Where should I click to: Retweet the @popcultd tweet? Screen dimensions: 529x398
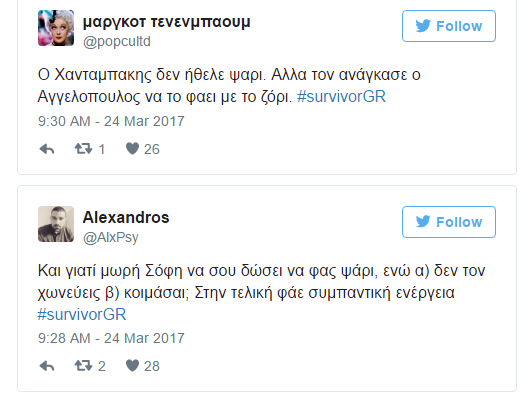click(83, 149)
